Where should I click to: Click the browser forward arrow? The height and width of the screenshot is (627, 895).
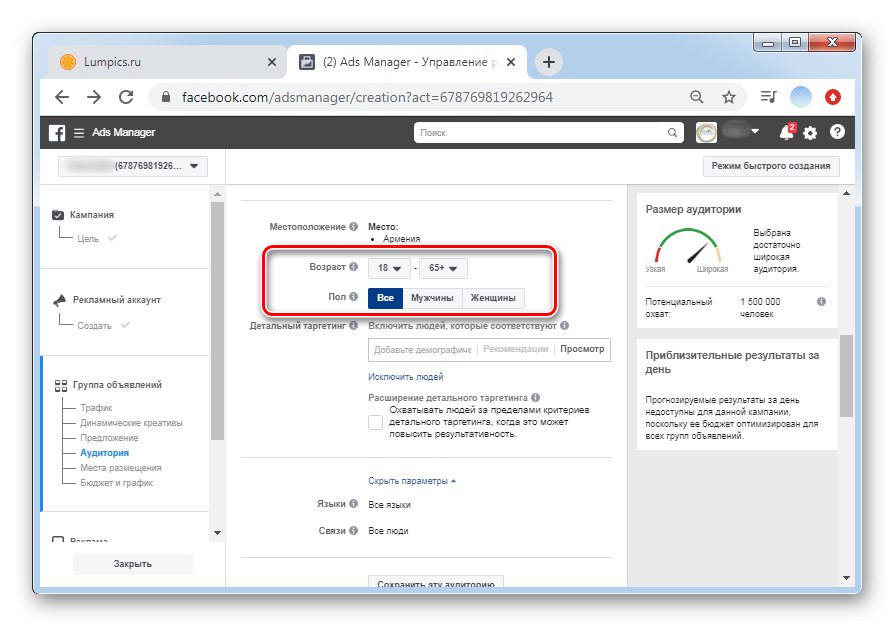94,97
